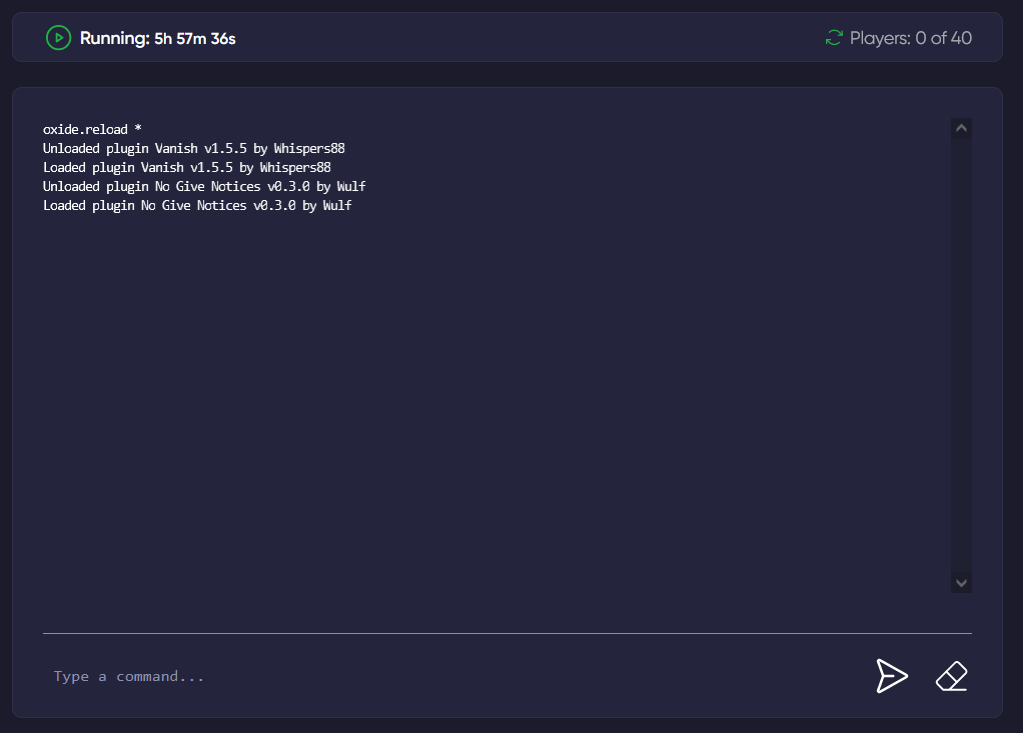Click the divider line above the command input
1023x733 pixels.
click(x=507, y=633)
